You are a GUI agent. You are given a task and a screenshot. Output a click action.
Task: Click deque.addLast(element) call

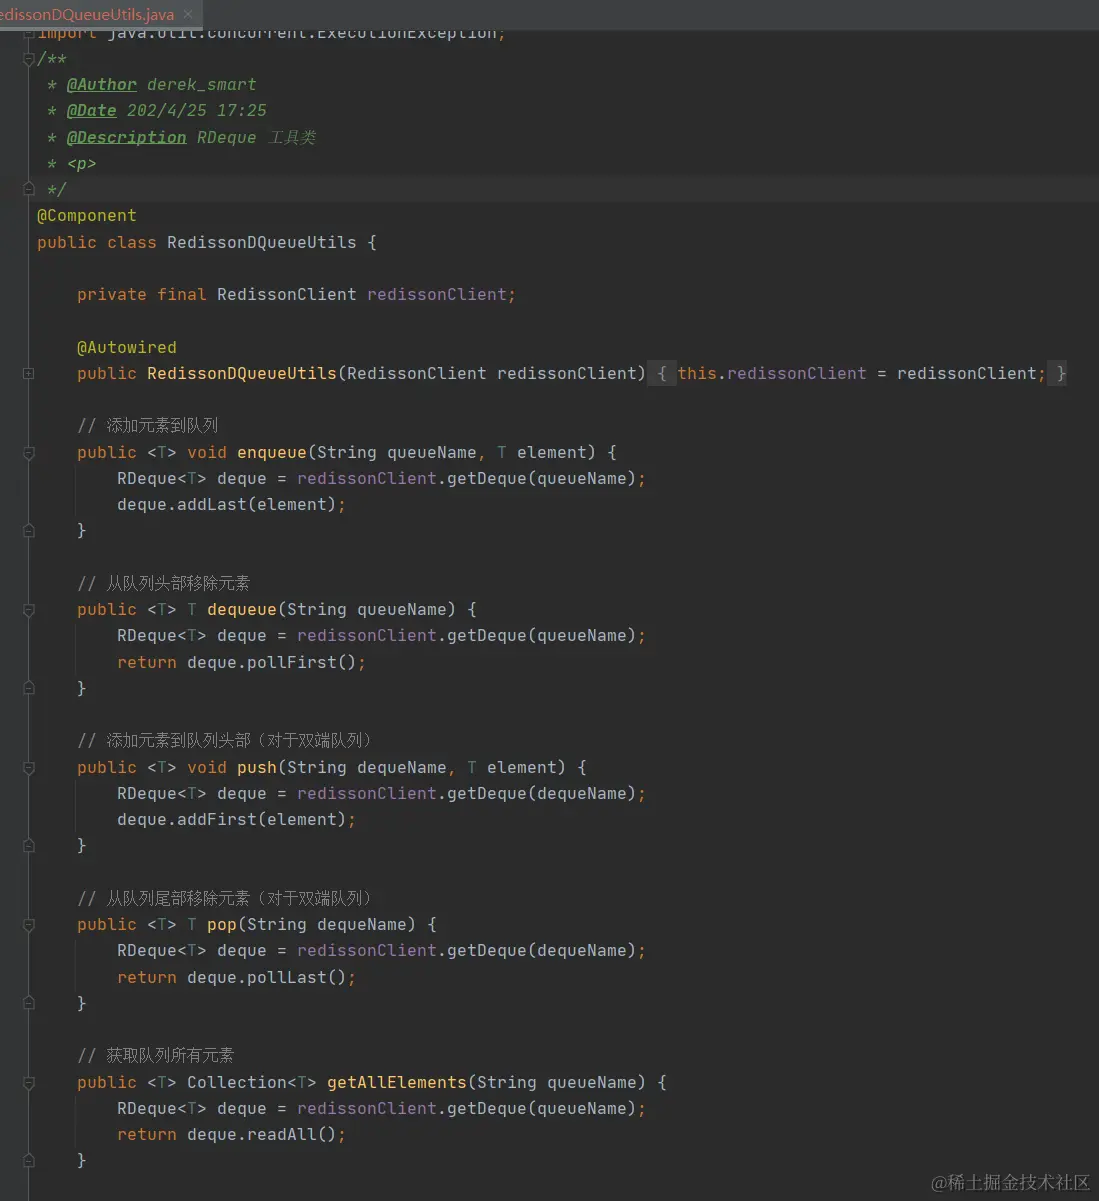coord(227,504)
